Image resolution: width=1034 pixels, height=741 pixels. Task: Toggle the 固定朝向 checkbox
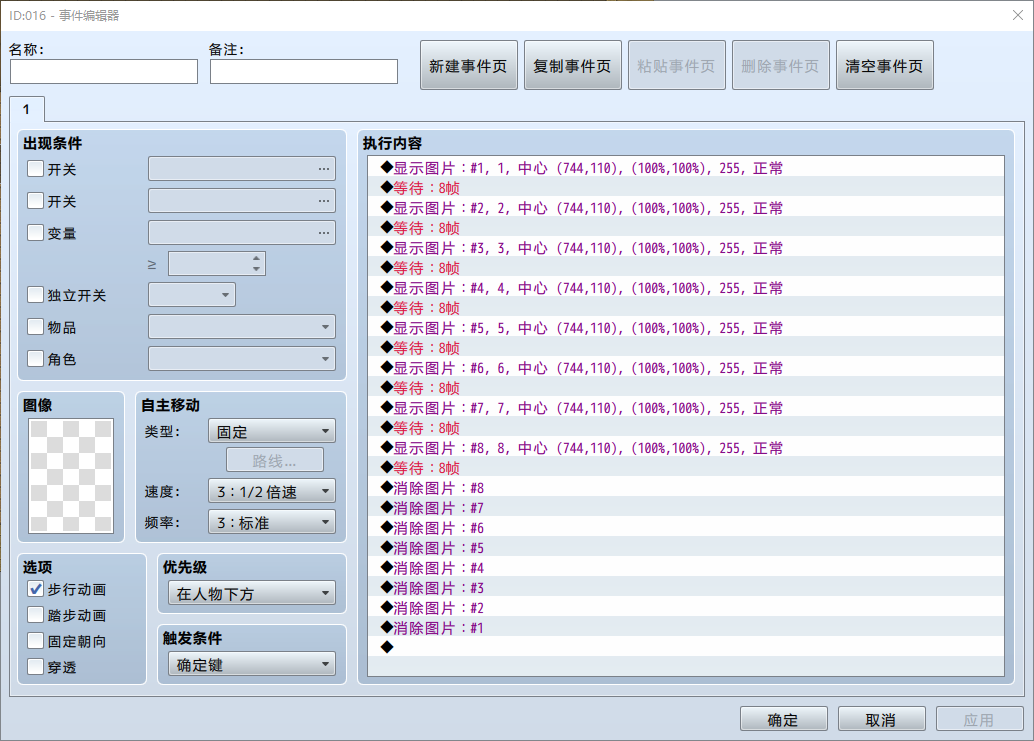pos(36,641)
